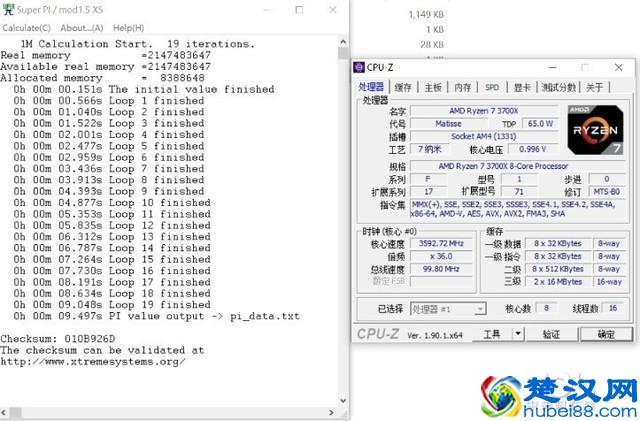Click the core count value 8
Viewport: 640px width, 421px height.
click(546, 308)
